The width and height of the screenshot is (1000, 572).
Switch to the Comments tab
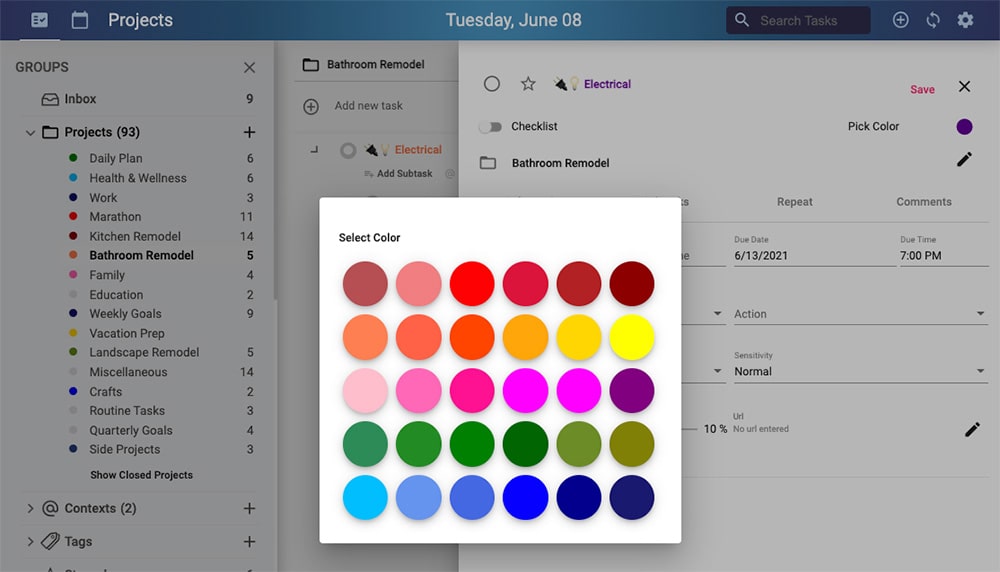pyautogui.click(x=923, y=202)
